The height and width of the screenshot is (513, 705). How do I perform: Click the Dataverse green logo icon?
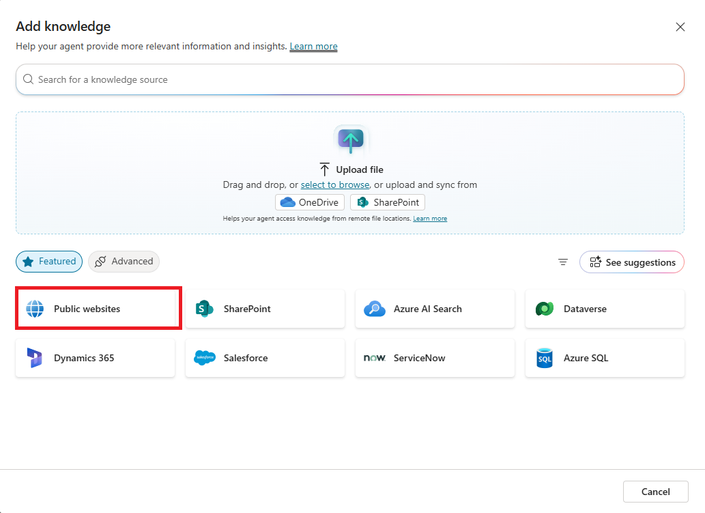[544, 309]
